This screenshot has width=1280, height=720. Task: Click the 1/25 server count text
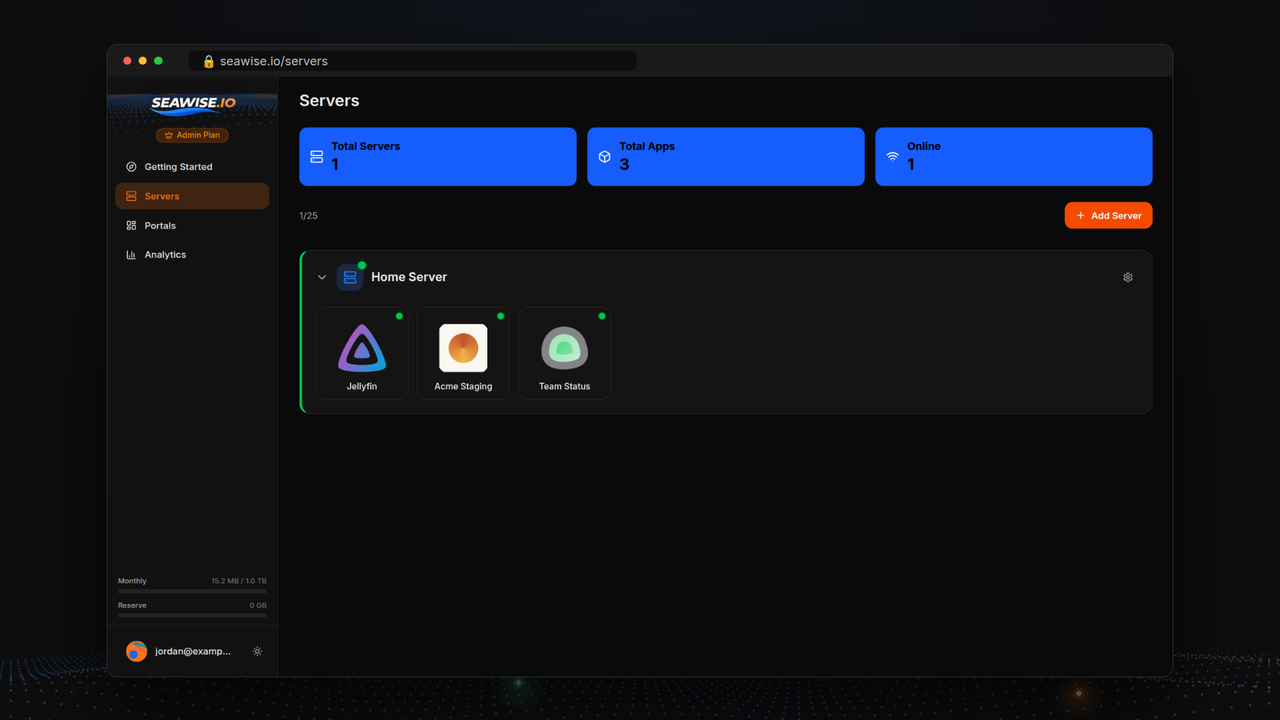[308, 216]
